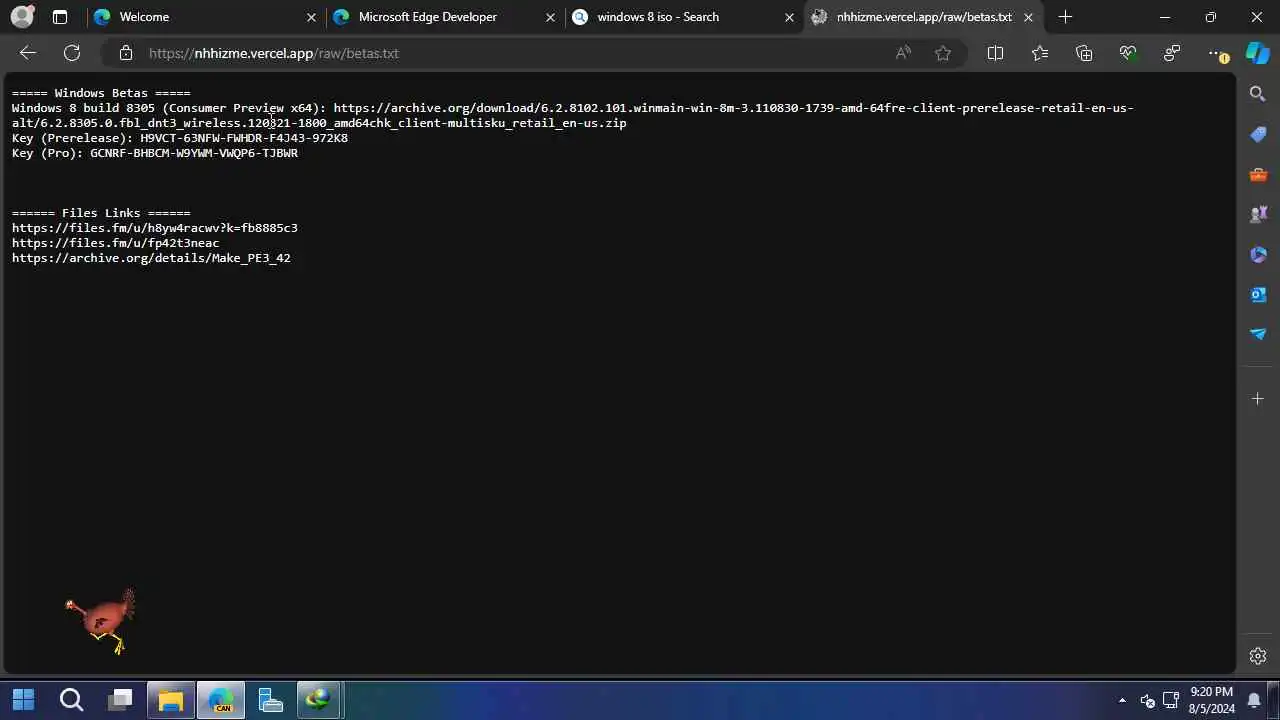The image size is (1280, 720).
Task: Open the Favorites list
Action: (x=1040, y=53)
